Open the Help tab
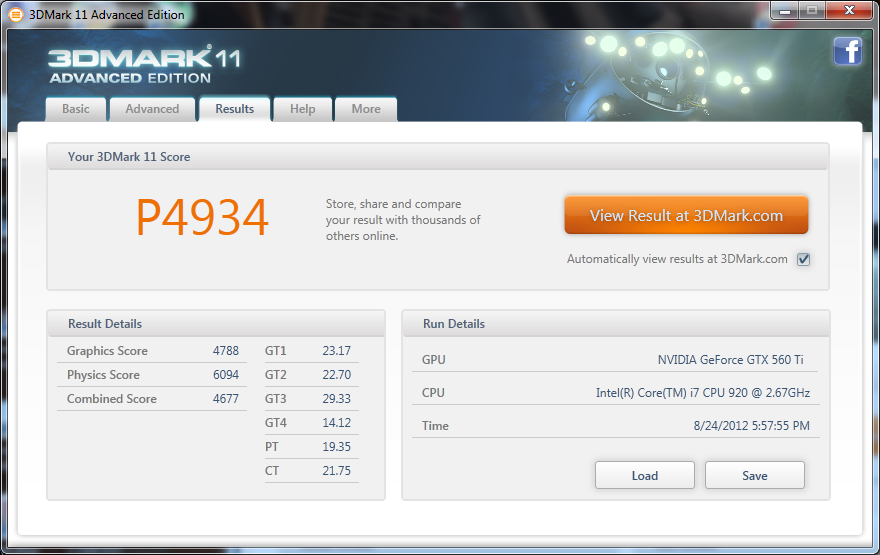Image resolution: width=880 pixels, height=555 pixels. [302, 109]
